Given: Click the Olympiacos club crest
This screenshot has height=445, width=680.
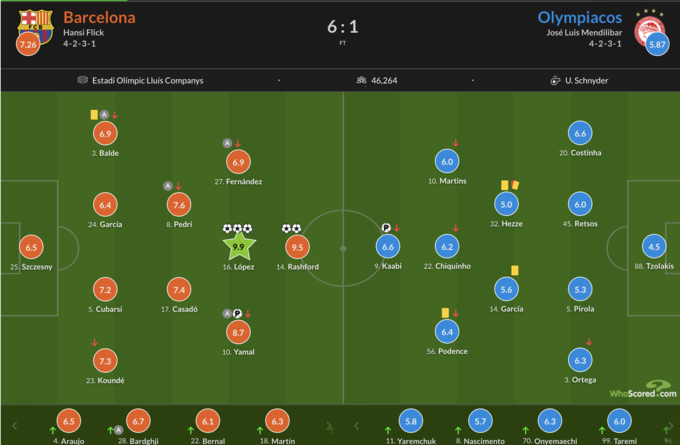Looking at the screenshot, I should [650, 22].
